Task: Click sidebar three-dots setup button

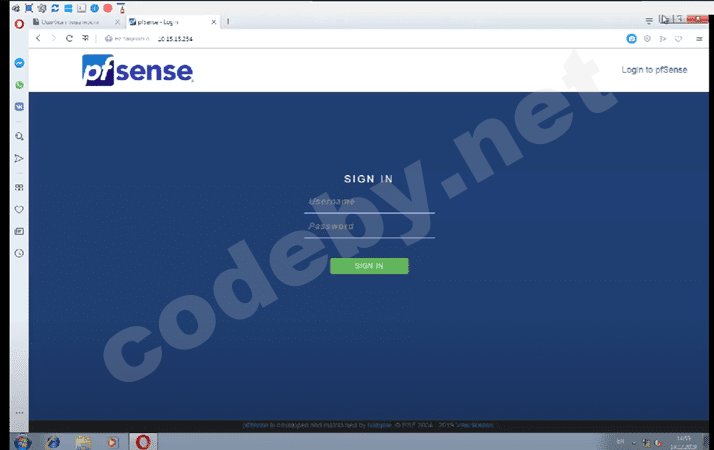Action: (x=19, y=413)
